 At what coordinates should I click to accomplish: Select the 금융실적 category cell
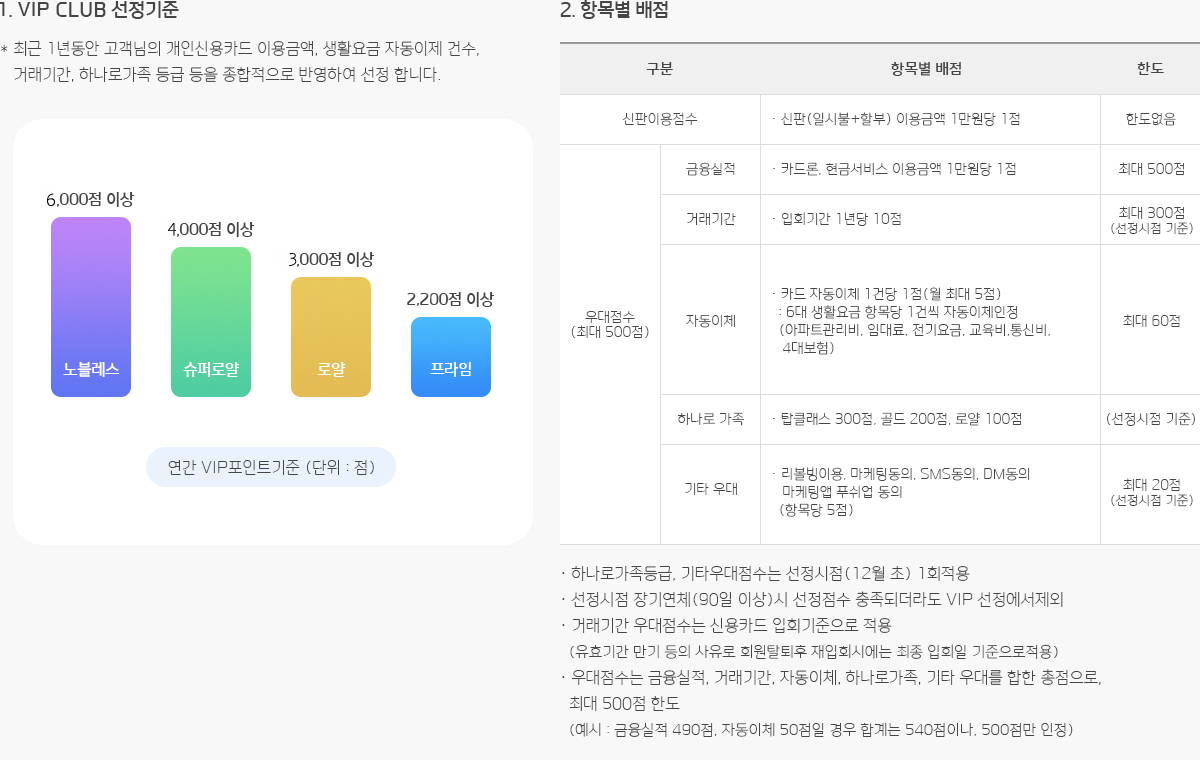710,169
